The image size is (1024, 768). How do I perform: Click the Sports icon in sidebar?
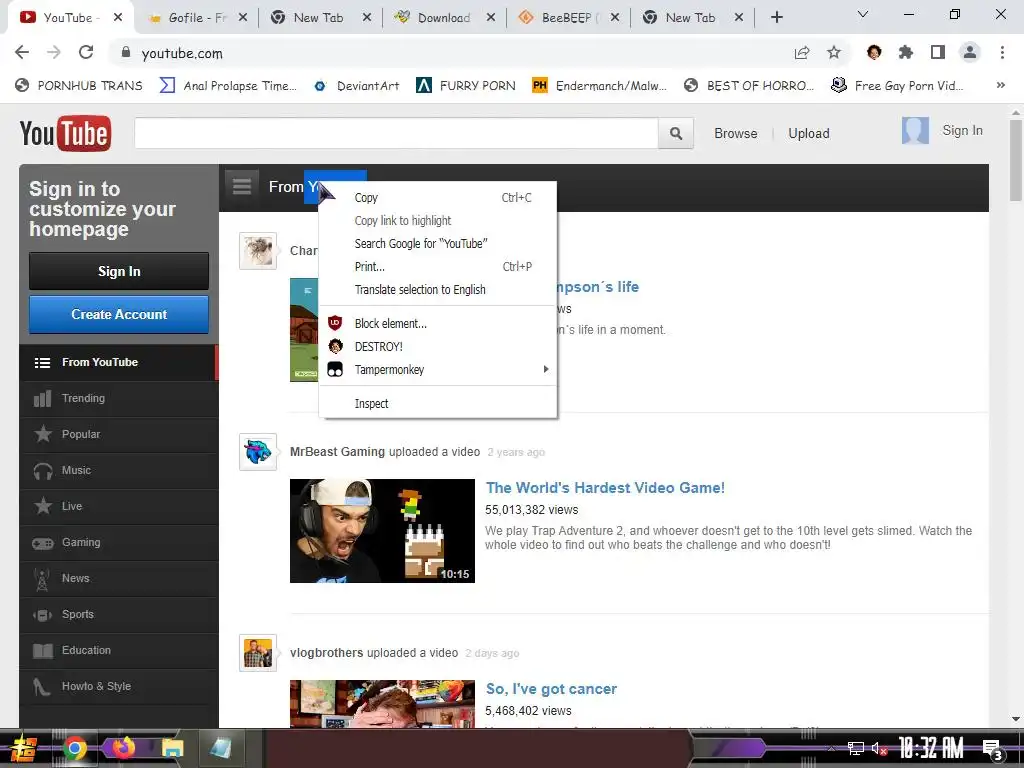pos(42,615)
